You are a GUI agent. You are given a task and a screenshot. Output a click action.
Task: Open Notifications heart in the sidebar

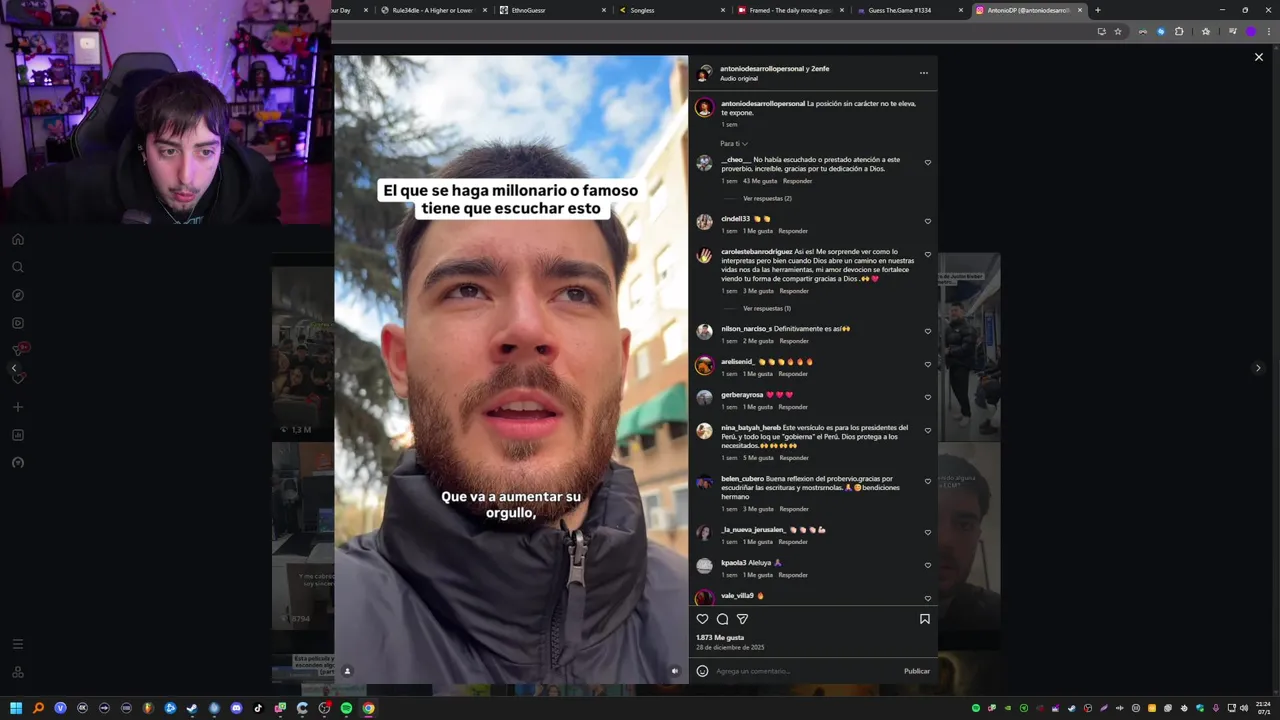17,378
